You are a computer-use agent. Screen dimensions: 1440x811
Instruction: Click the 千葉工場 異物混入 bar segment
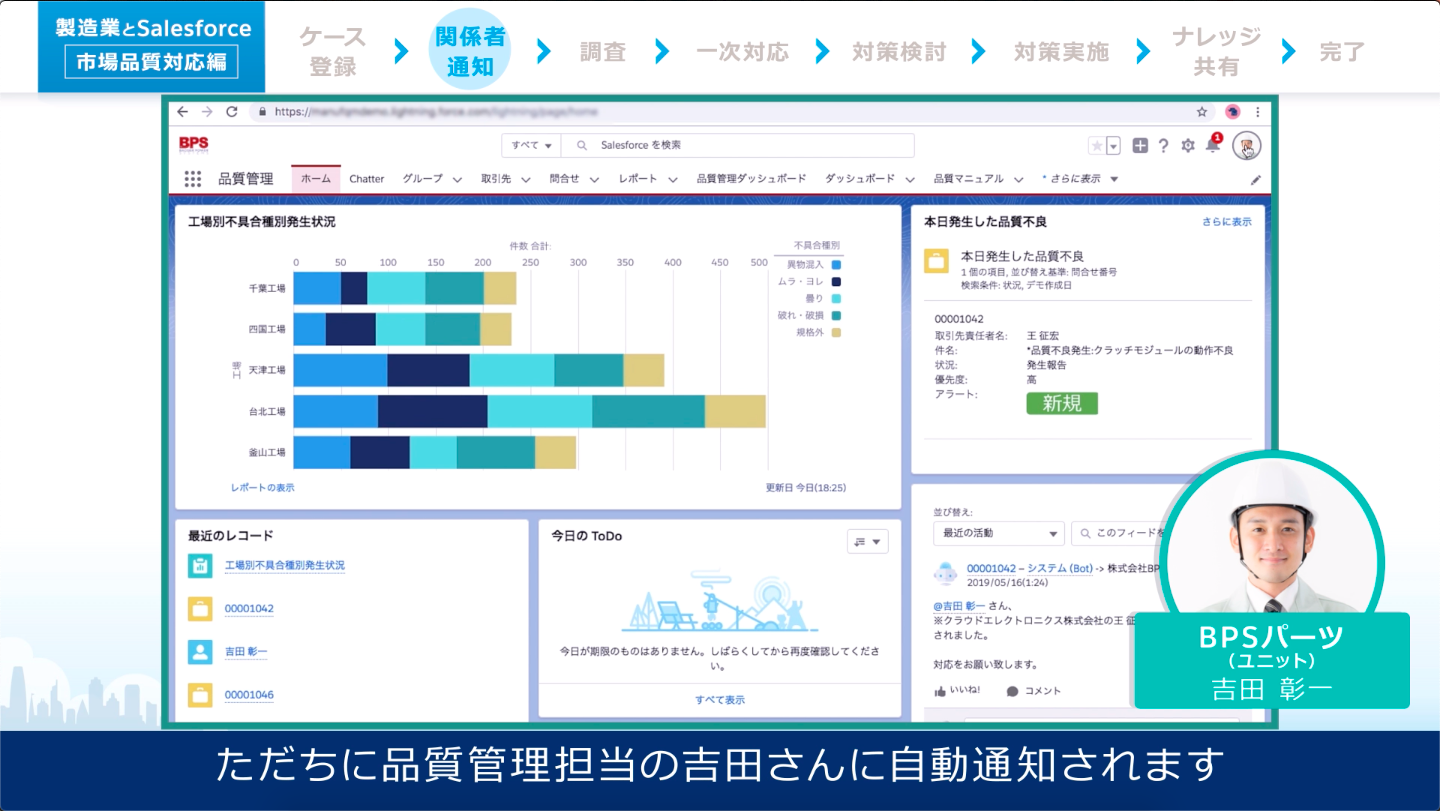point(317,288)
